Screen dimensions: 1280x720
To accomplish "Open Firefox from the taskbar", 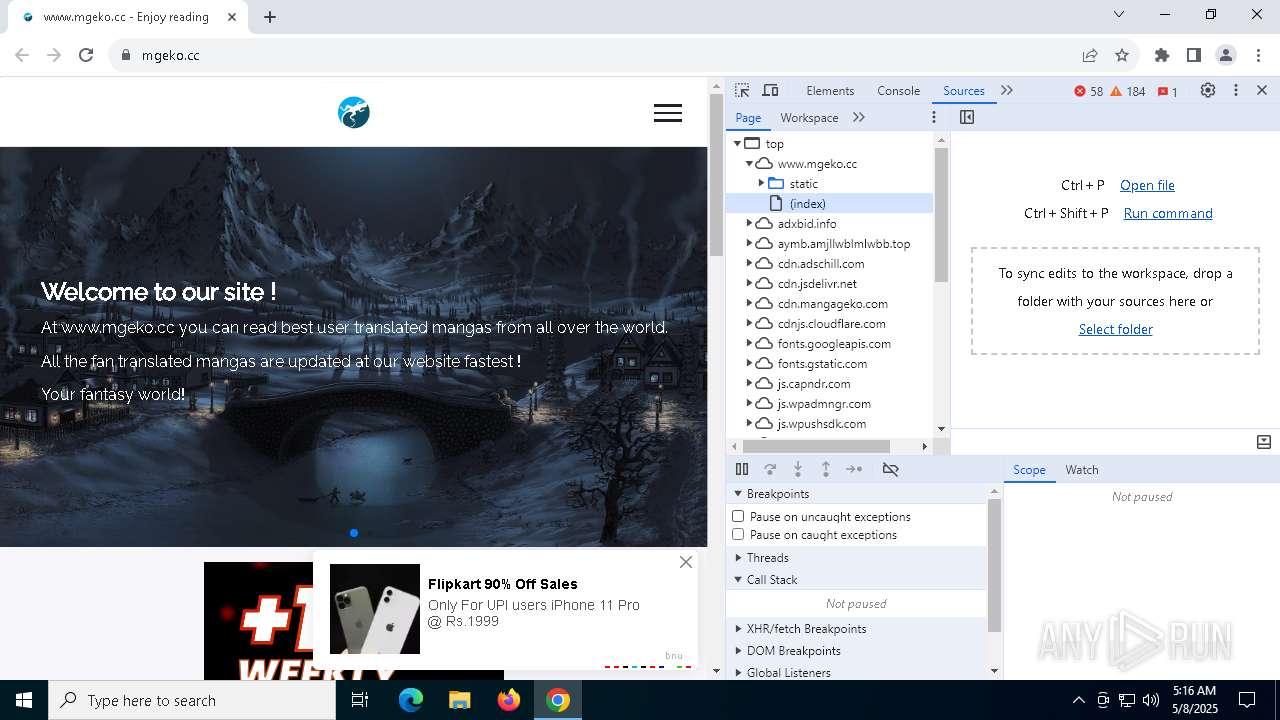I will click(509, 700).
